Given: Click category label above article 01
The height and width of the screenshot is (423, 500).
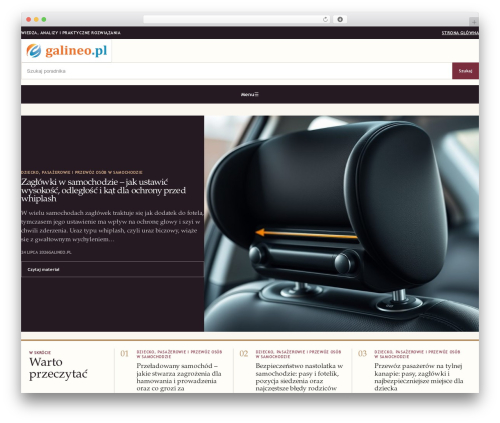Looking at the screenshot, I should coord(179,354).
